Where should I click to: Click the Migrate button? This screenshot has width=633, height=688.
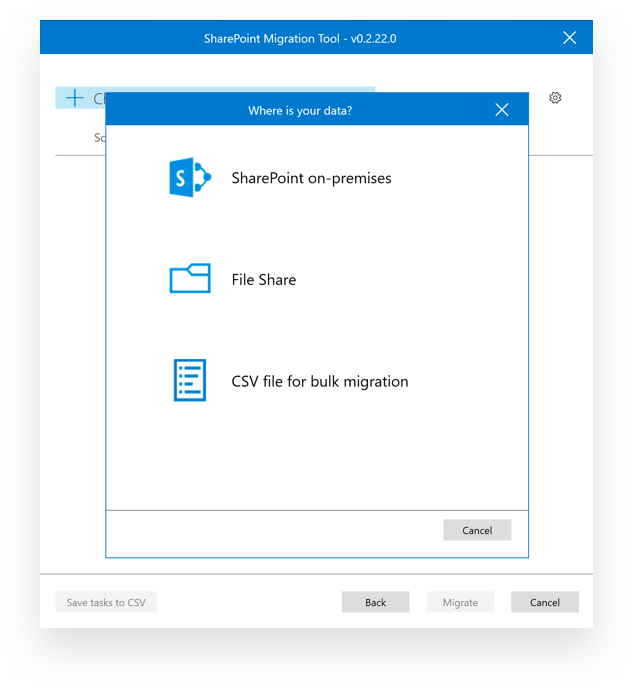coord(460,602)
